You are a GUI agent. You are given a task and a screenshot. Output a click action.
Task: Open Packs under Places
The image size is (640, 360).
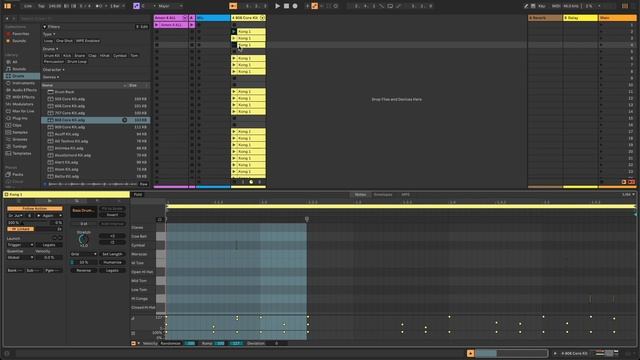18,175
